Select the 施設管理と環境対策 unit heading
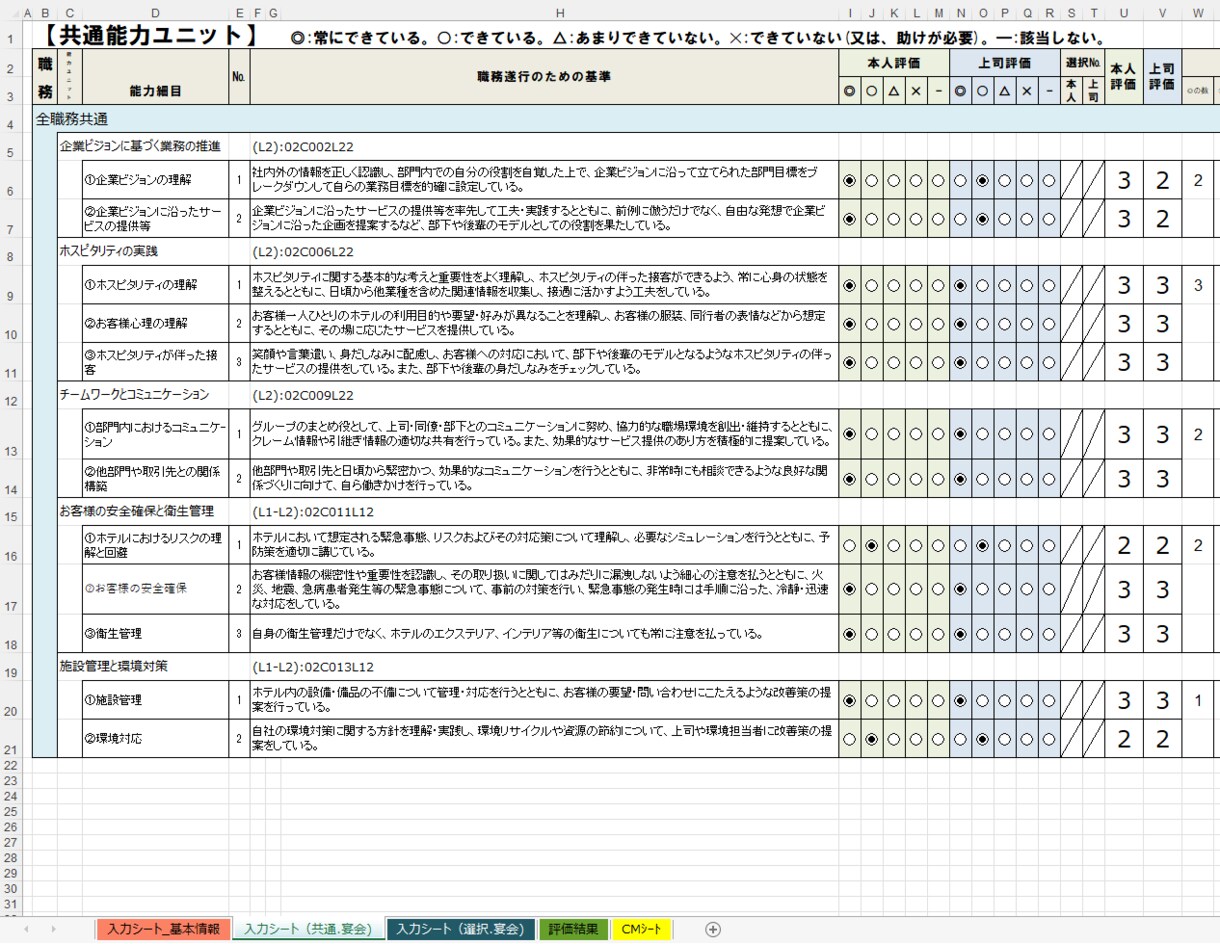 pyautogui.click(x=113, y=666)
